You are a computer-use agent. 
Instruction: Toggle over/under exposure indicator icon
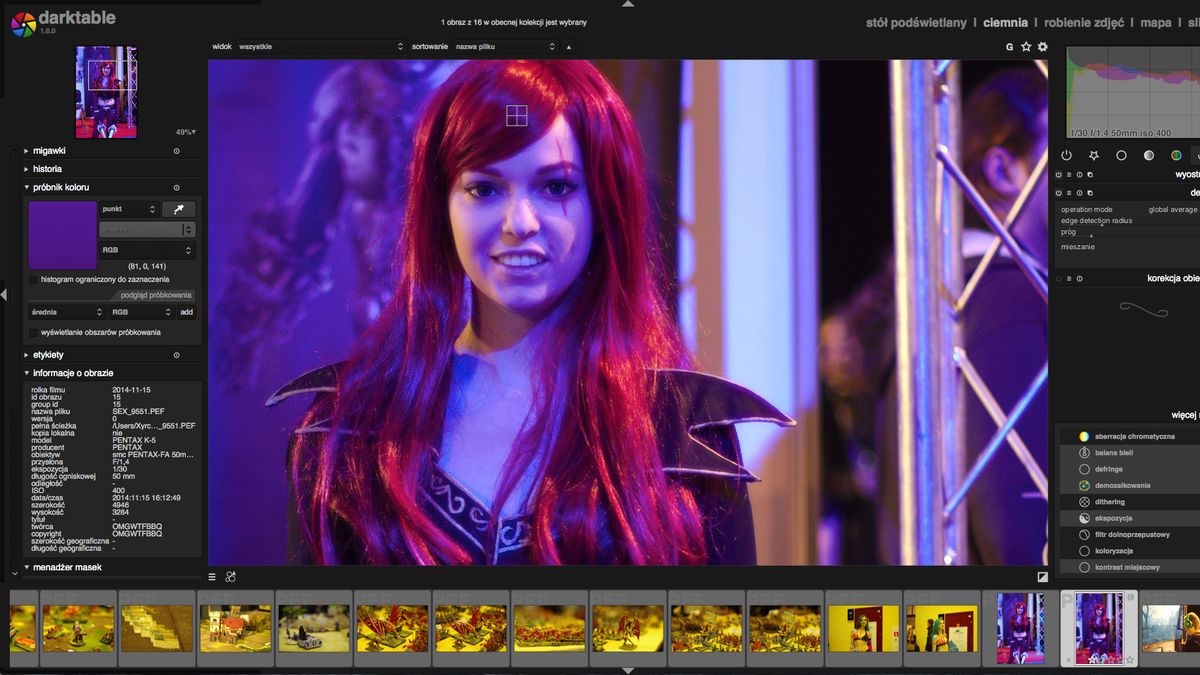click(1043, 577)
